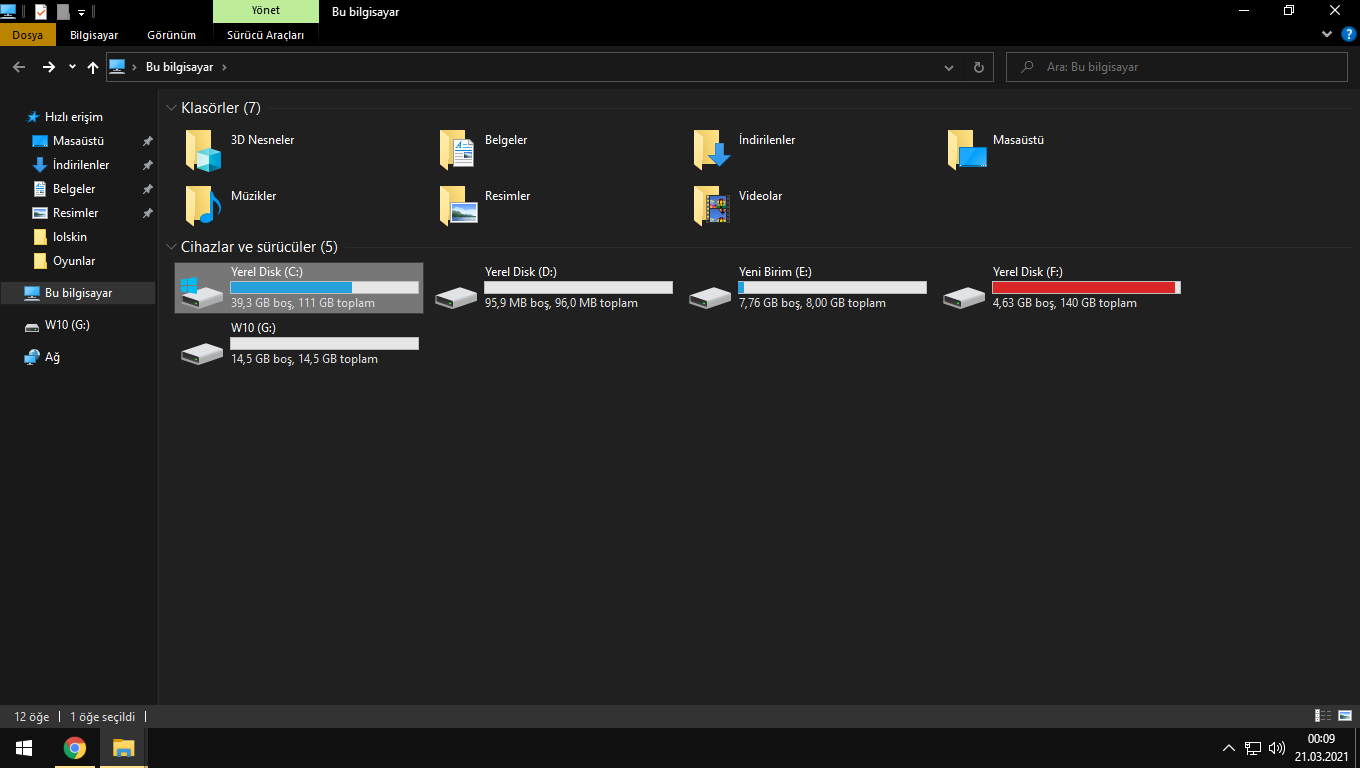Image resolution: width=1360 pixels, height=768 pixels.
Task: Switch to the Bilgisayar ribbon tab
Action: (94, 35)
